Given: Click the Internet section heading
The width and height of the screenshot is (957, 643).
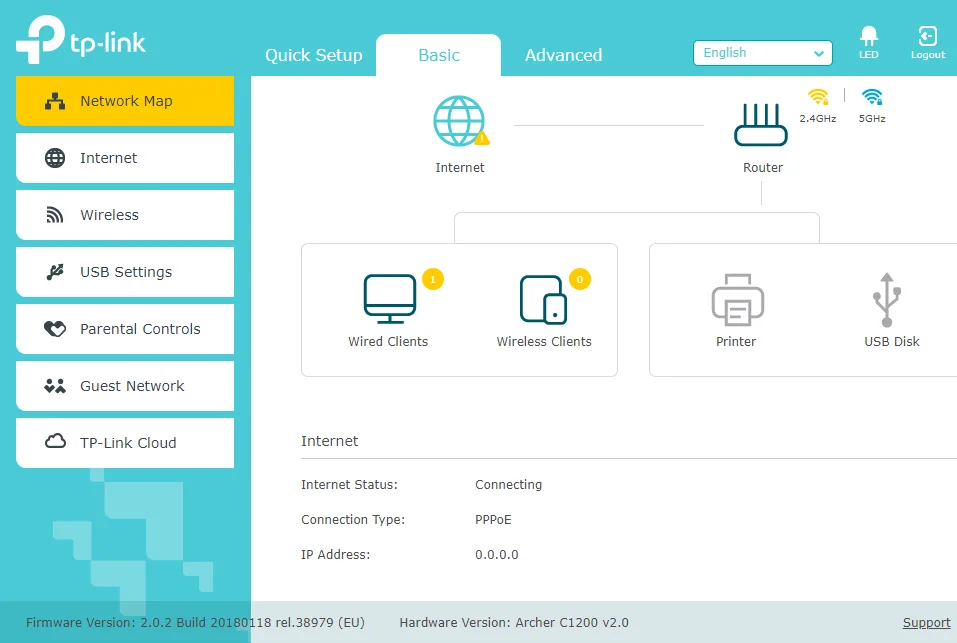Looking at the screenshot, I should [x=330, y=441].
